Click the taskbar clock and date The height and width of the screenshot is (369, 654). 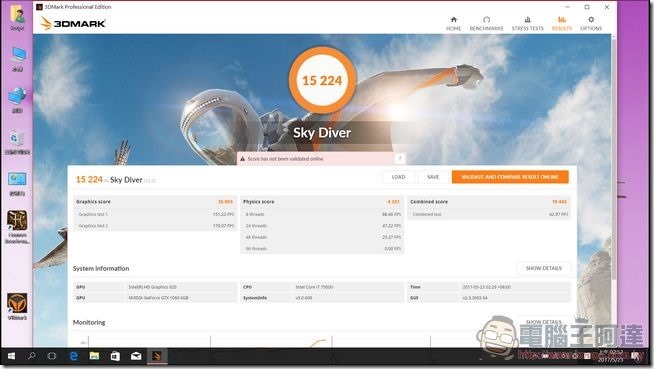pos(610,356)
